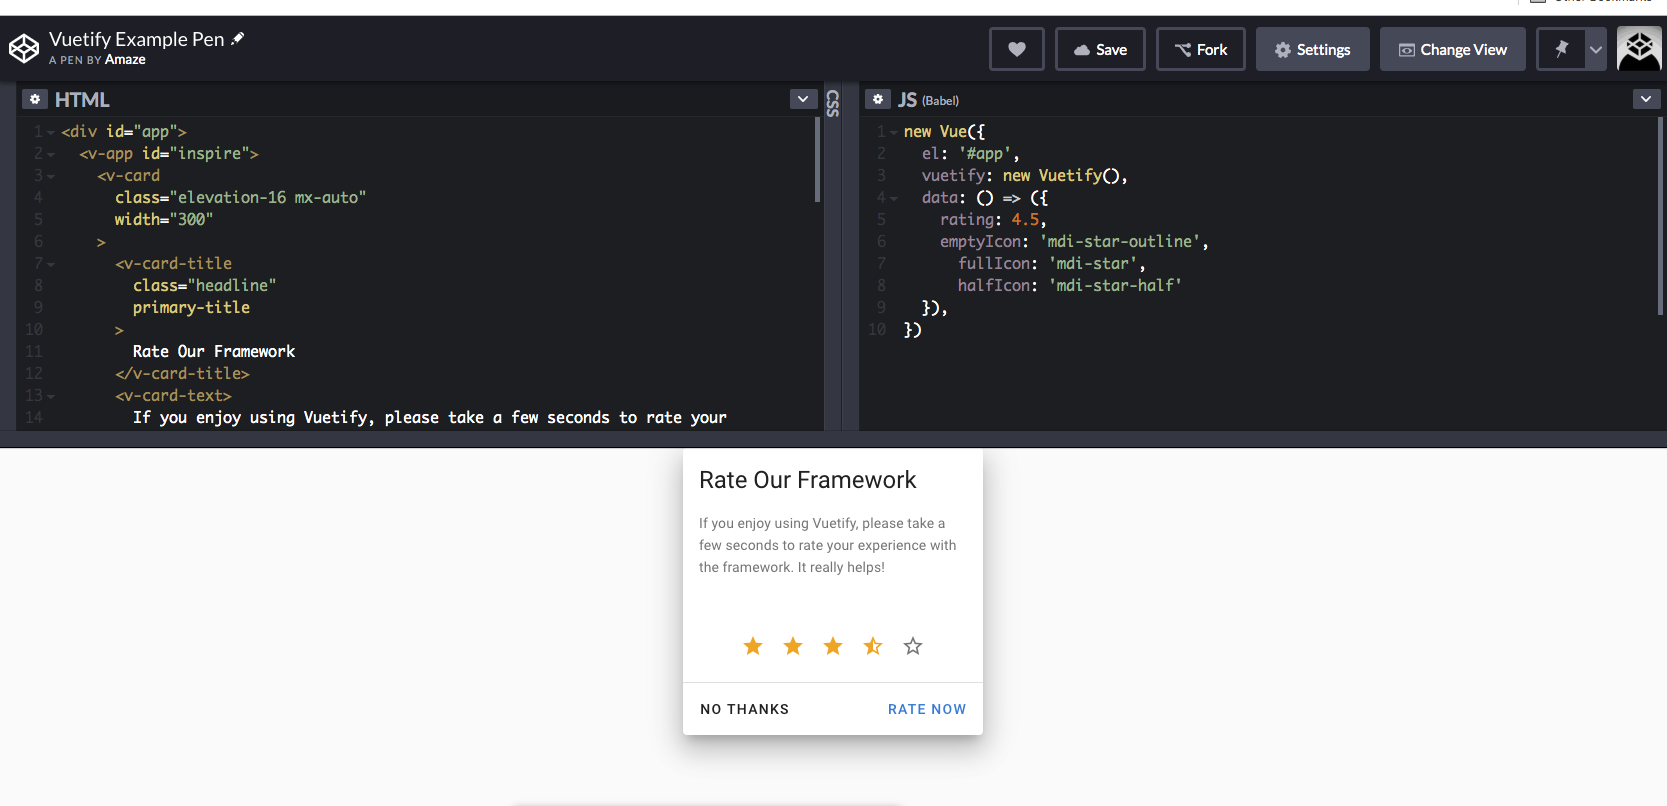Open the user avatar menu
This screenshot has width=1667, height=806.
[x=1639, y=49]
